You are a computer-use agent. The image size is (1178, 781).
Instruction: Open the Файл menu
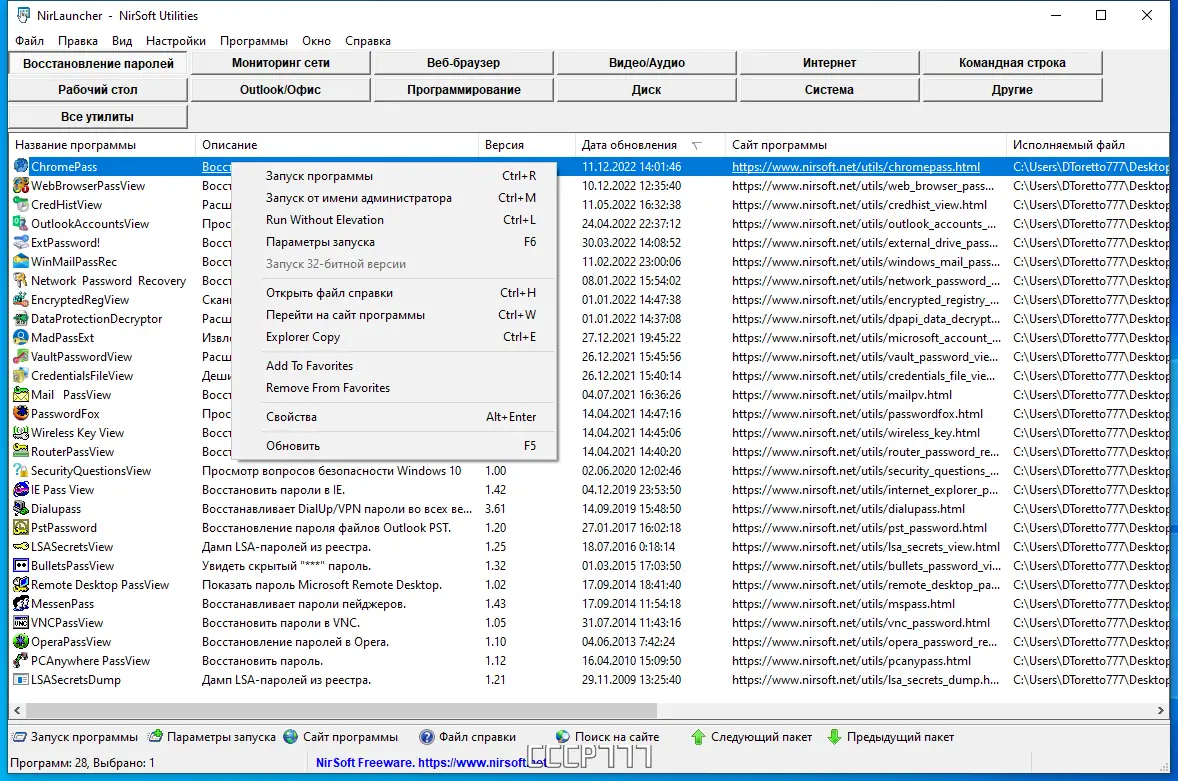tap(29, 41)
